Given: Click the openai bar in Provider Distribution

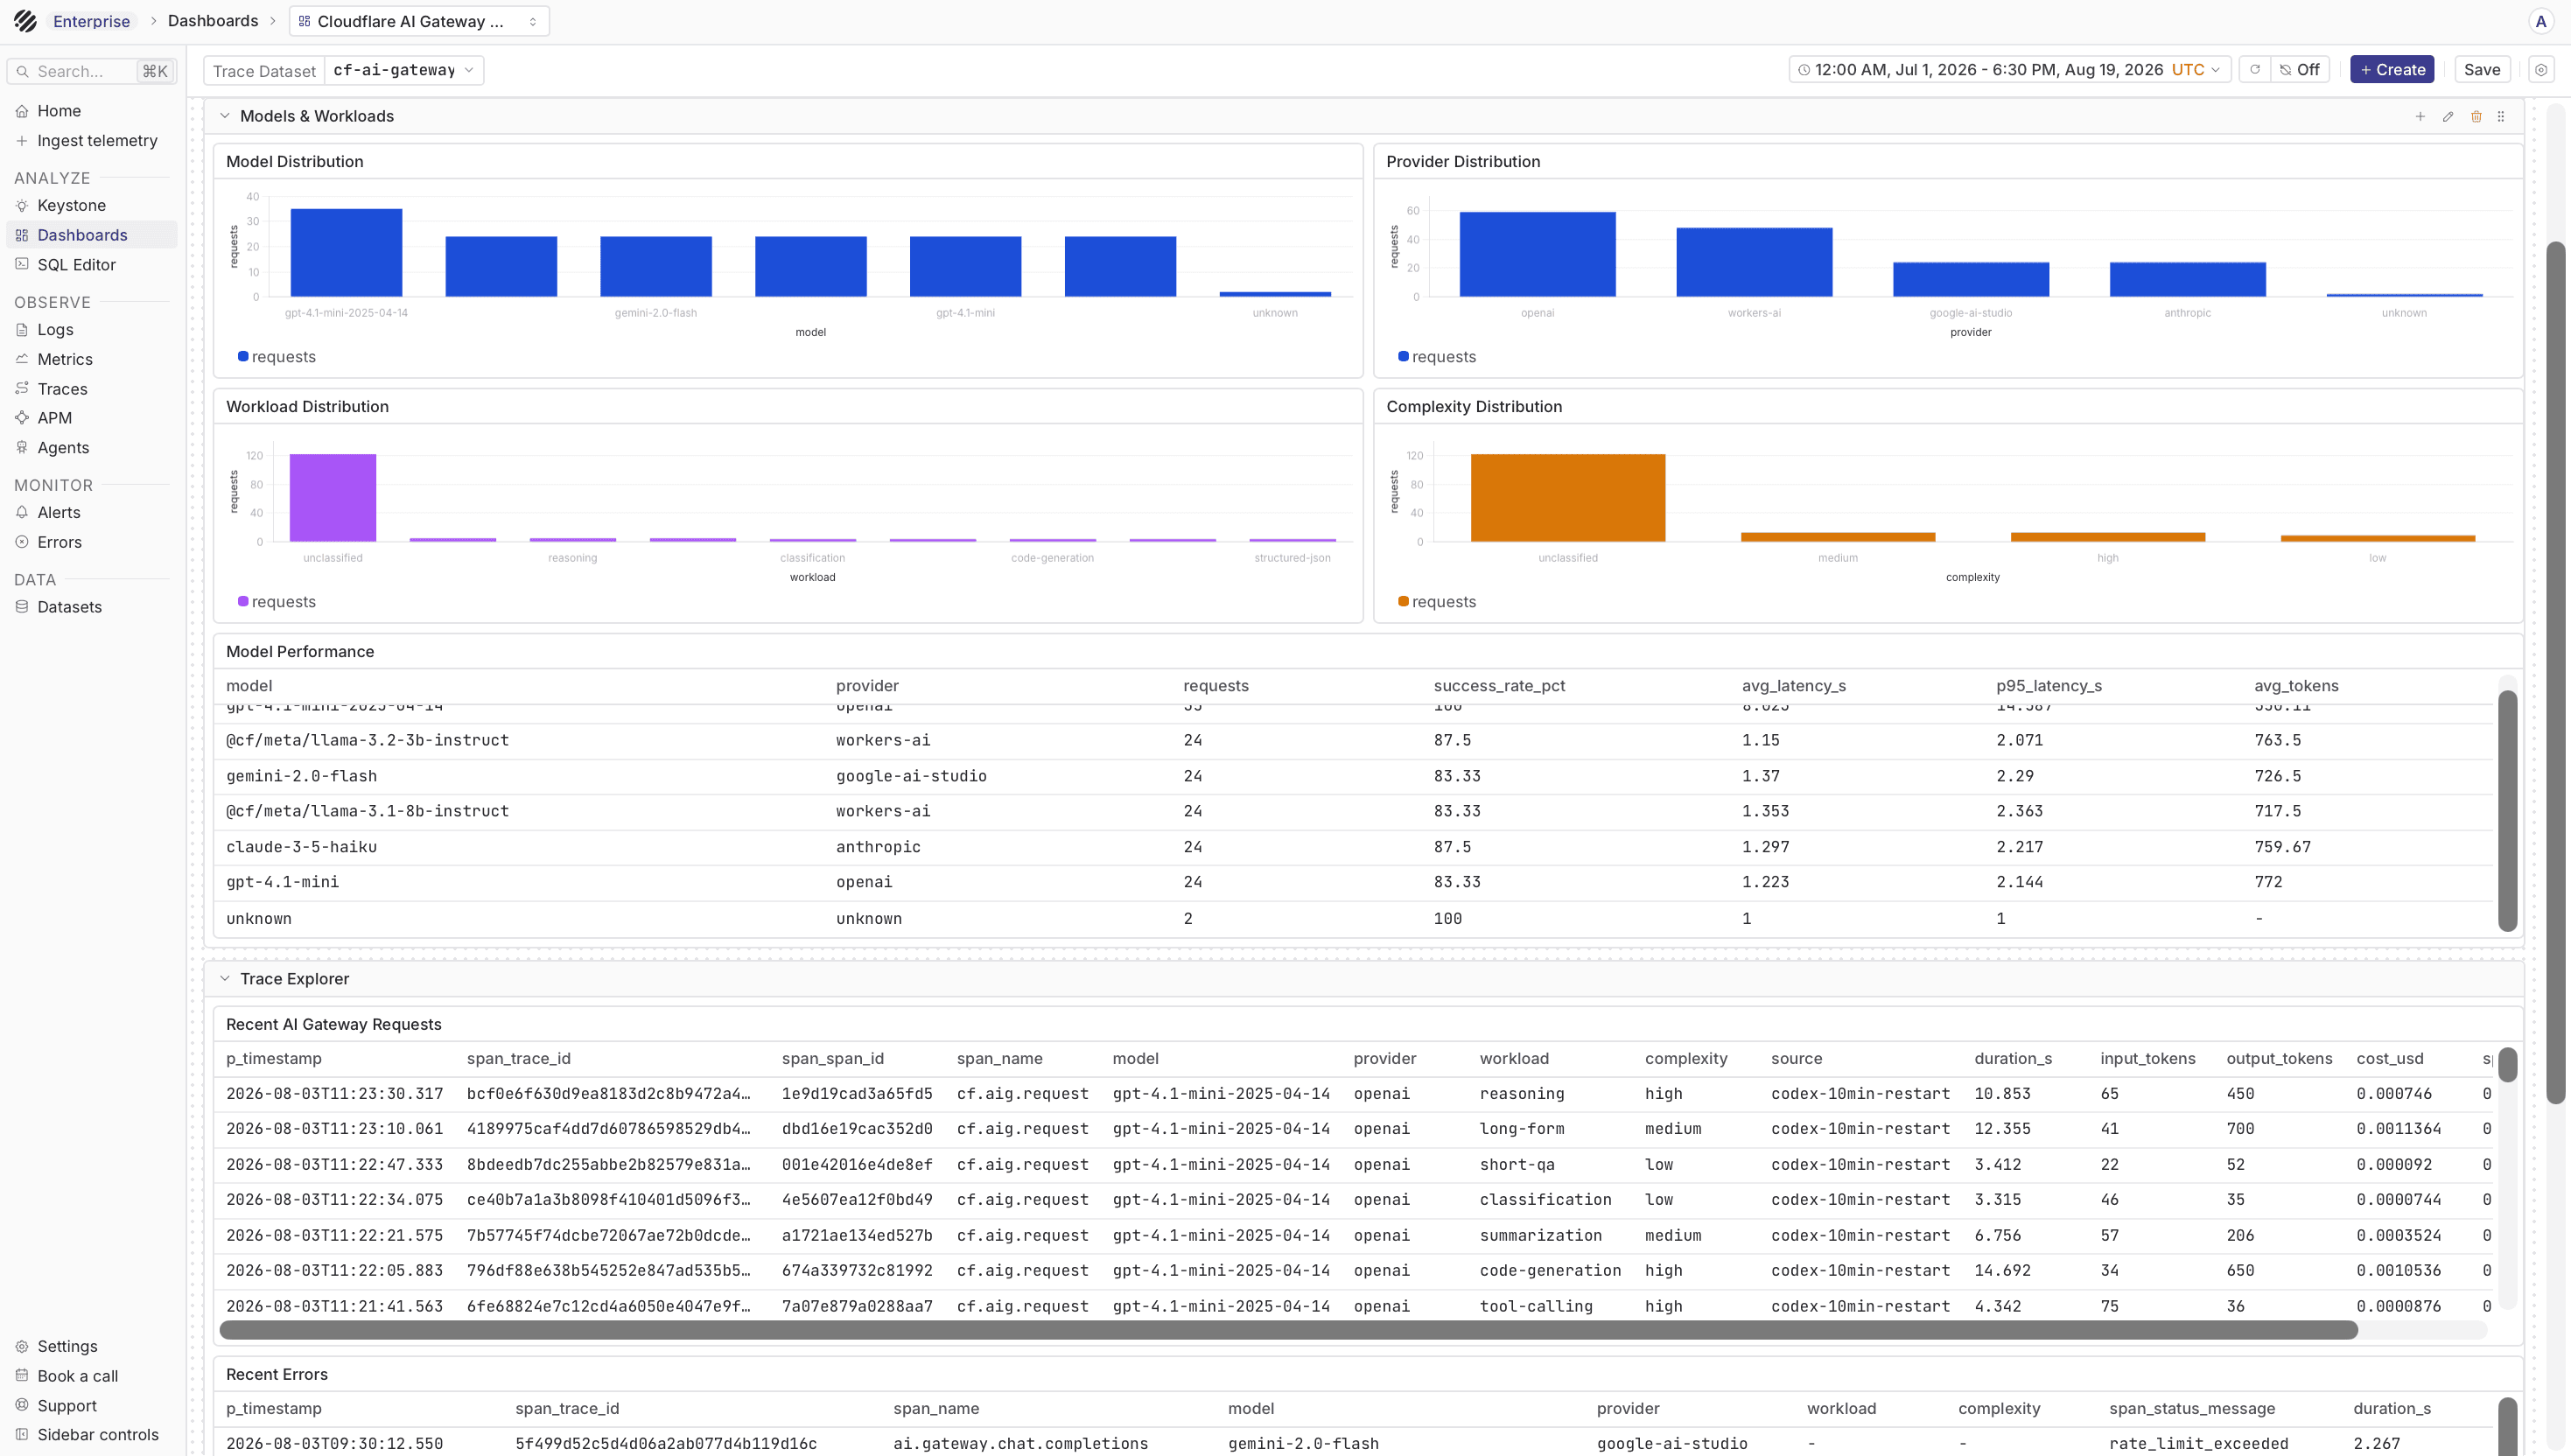Looking at the screenshot, I should tap(1537, 254).
